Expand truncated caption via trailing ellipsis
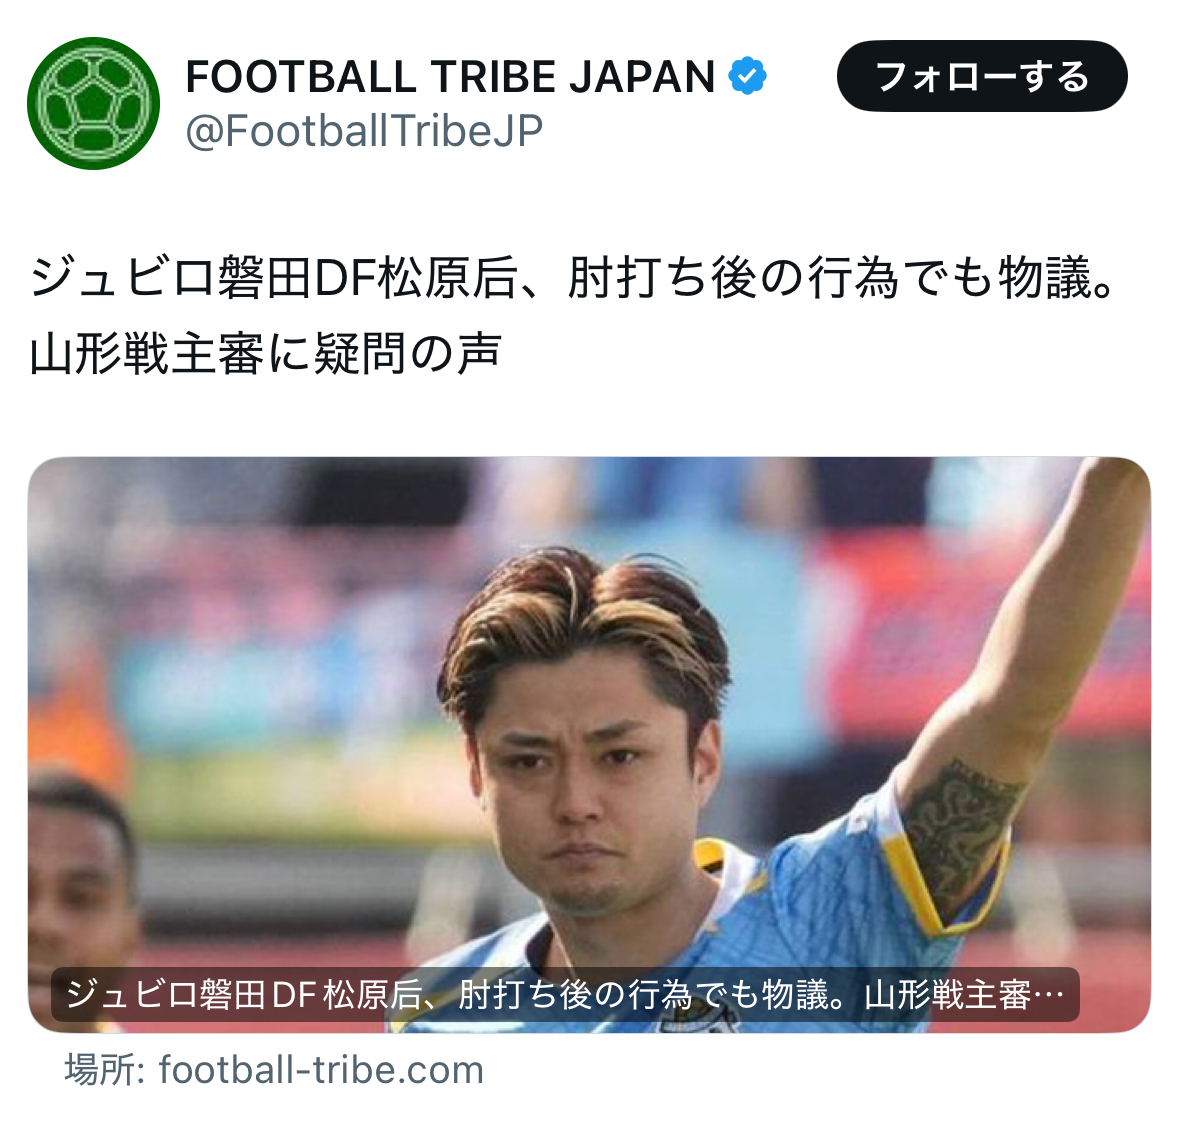 pyautogui.click(x=1050, y=996)
